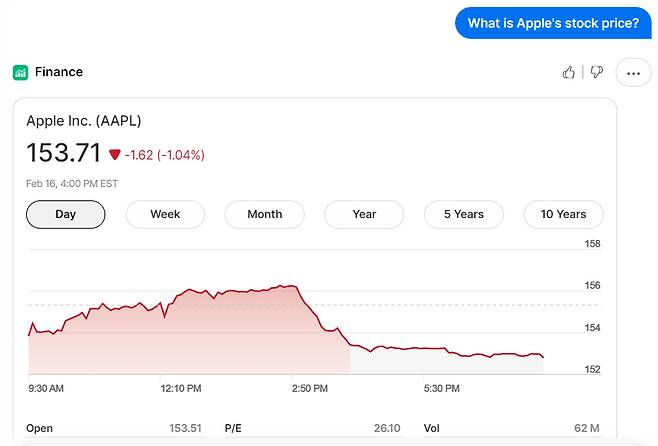
Task: Click the 5:30 PM axis label
Action: [441, 388]
